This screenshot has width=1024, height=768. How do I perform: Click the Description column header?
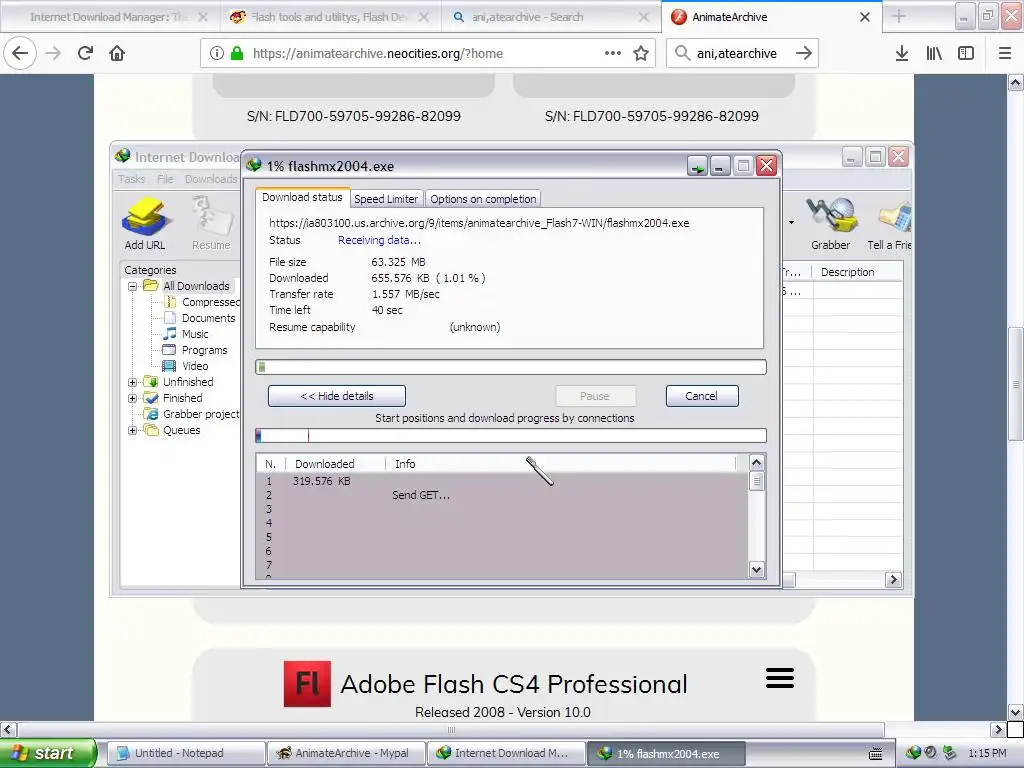(857, 272)
